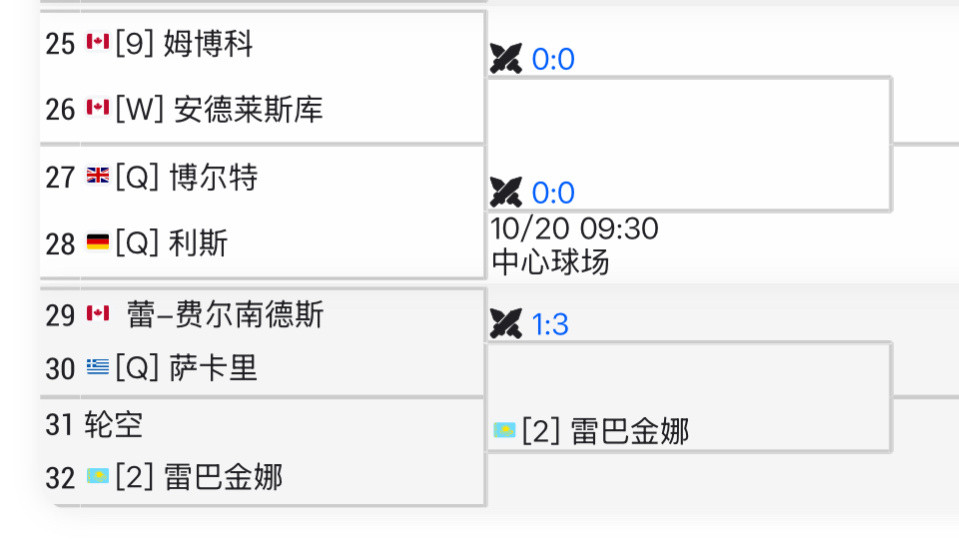
Task: Click the UK flag beside 博尔特
Action: [97, 177]
